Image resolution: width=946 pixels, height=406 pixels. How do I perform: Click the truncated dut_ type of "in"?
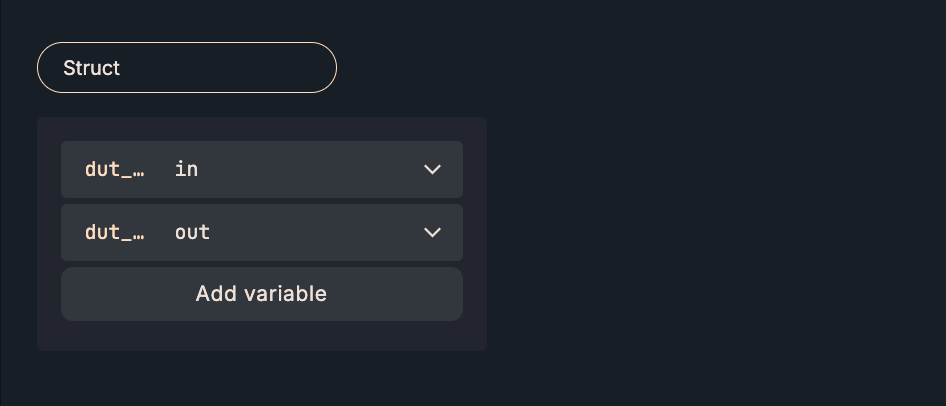(x=114, y=170)
